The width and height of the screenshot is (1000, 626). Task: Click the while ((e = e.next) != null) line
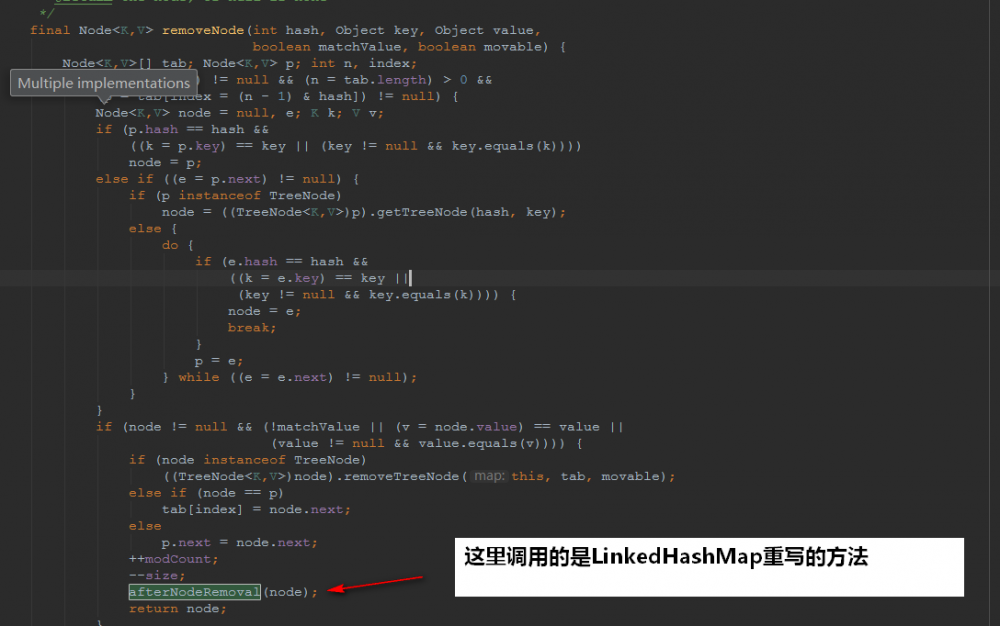(x=290, y=377)
